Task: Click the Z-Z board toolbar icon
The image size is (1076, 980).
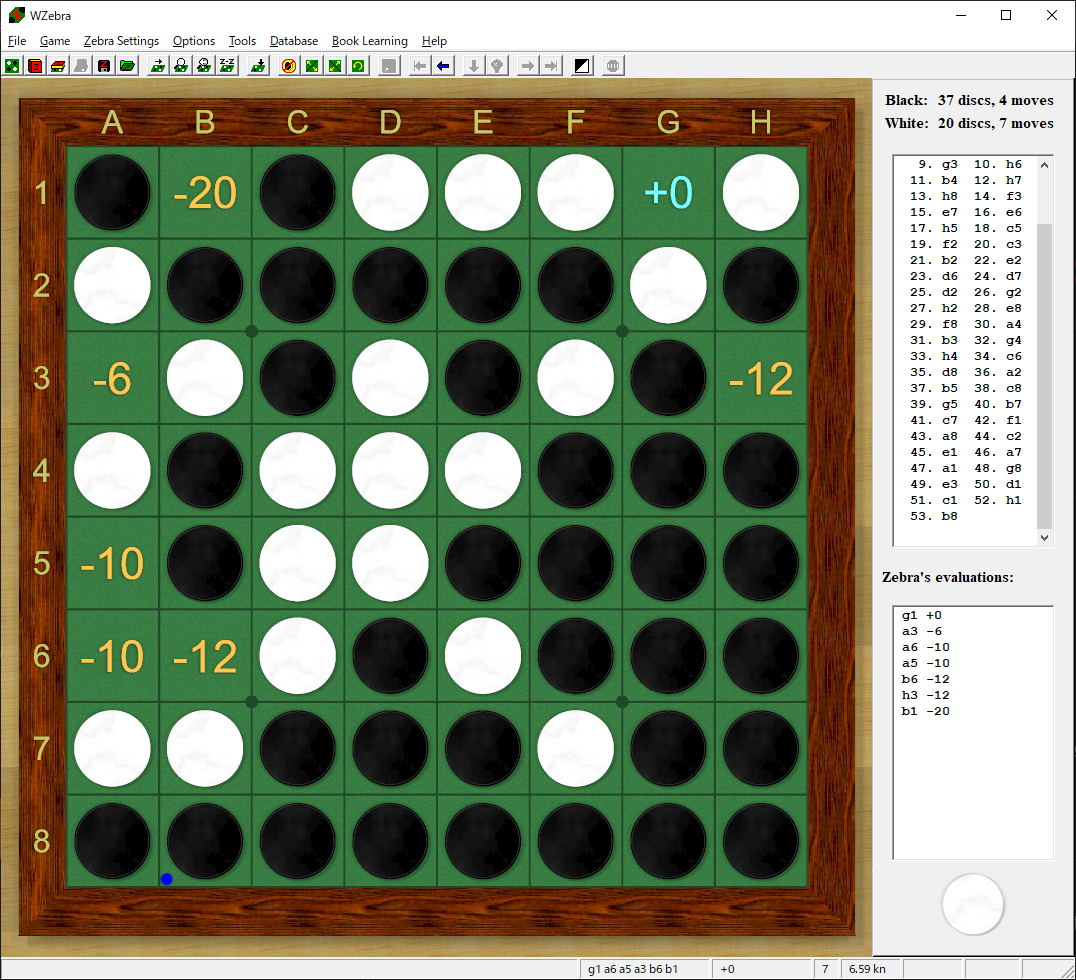Action: pos(227,66)
